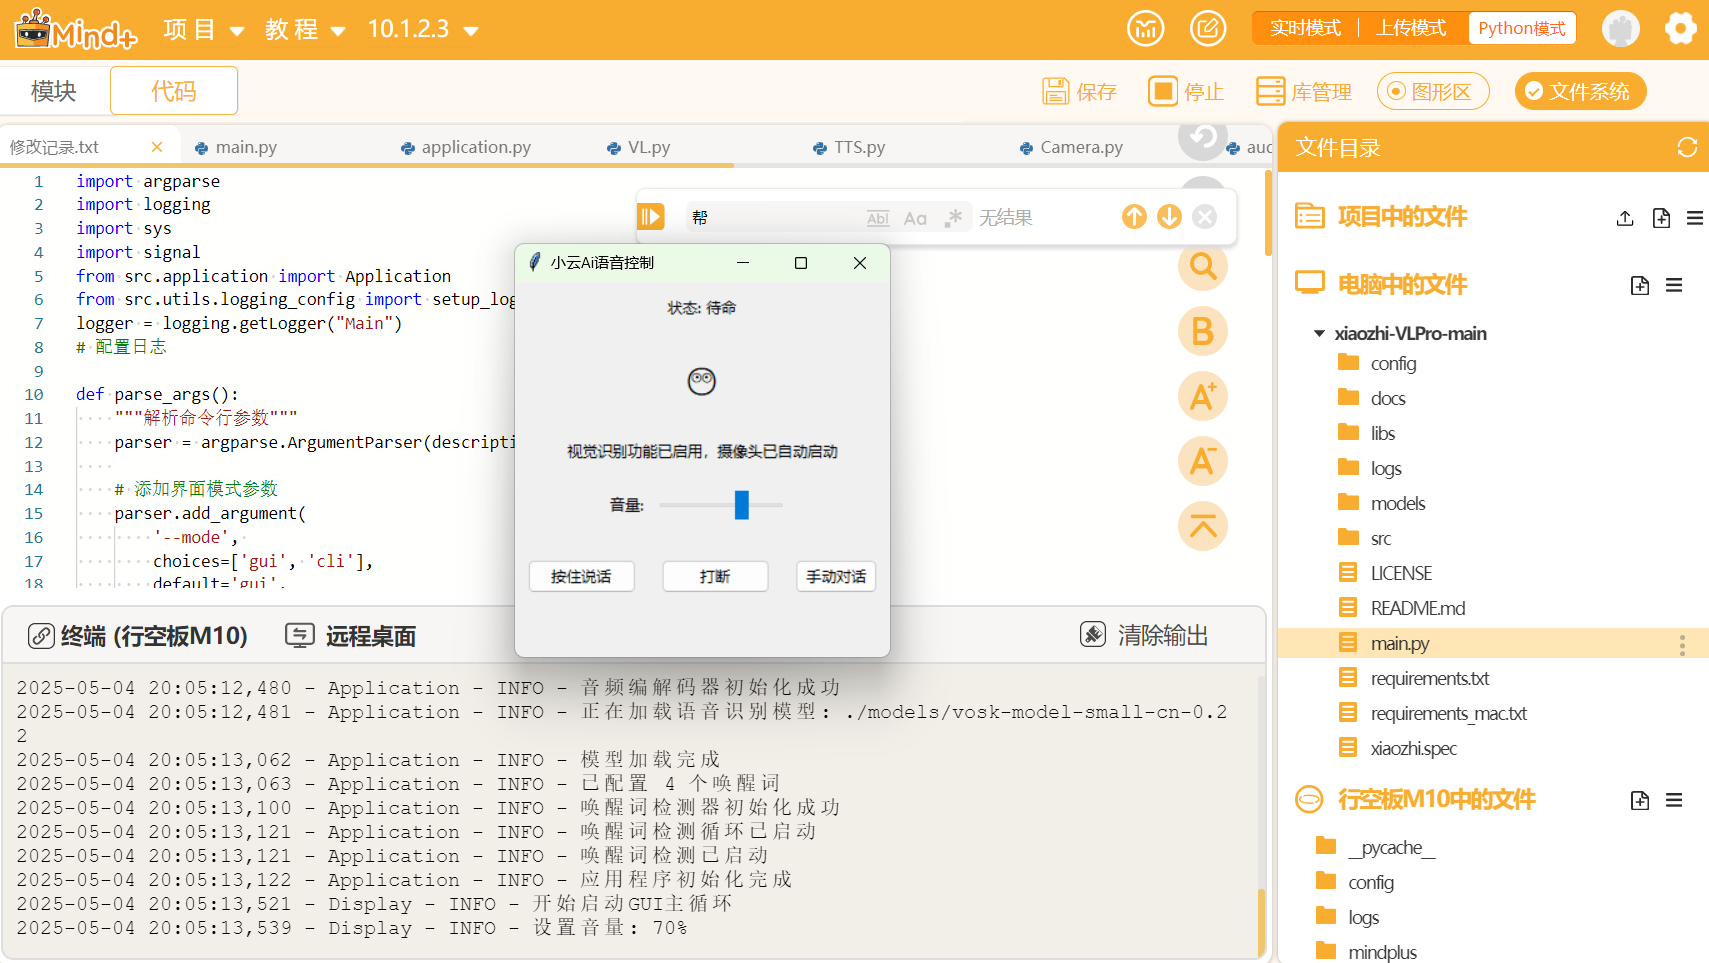Open 库管理 library manager
The height and width of the screenshot is (963, 1709).
coord(1304,91)
